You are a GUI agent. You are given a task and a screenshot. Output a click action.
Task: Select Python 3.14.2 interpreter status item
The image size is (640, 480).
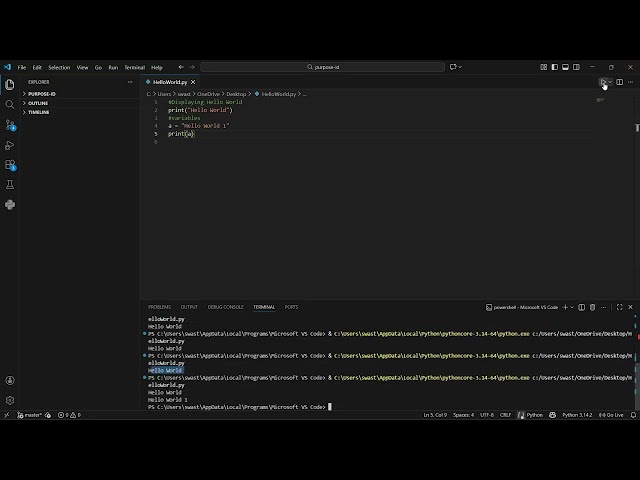(x=577, y=415)
